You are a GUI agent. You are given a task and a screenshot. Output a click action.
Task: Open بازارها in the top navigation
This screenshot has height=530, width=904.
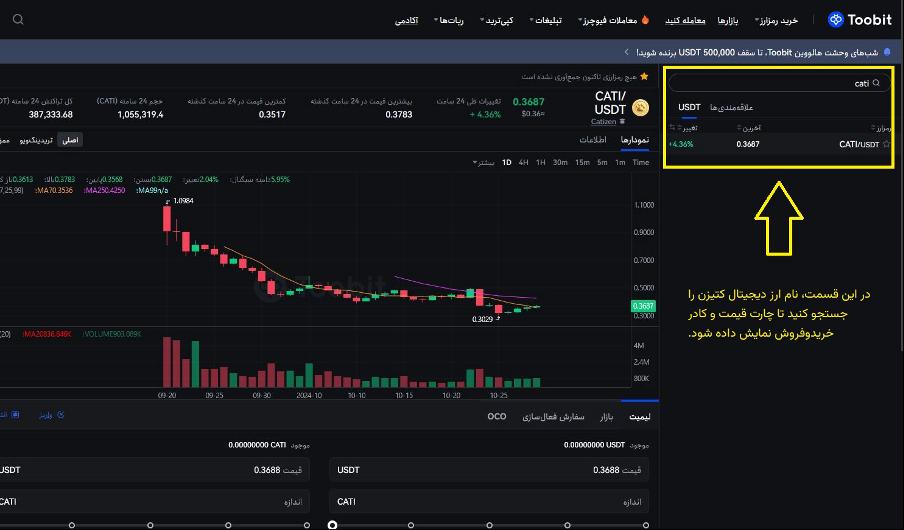(728, 21)
